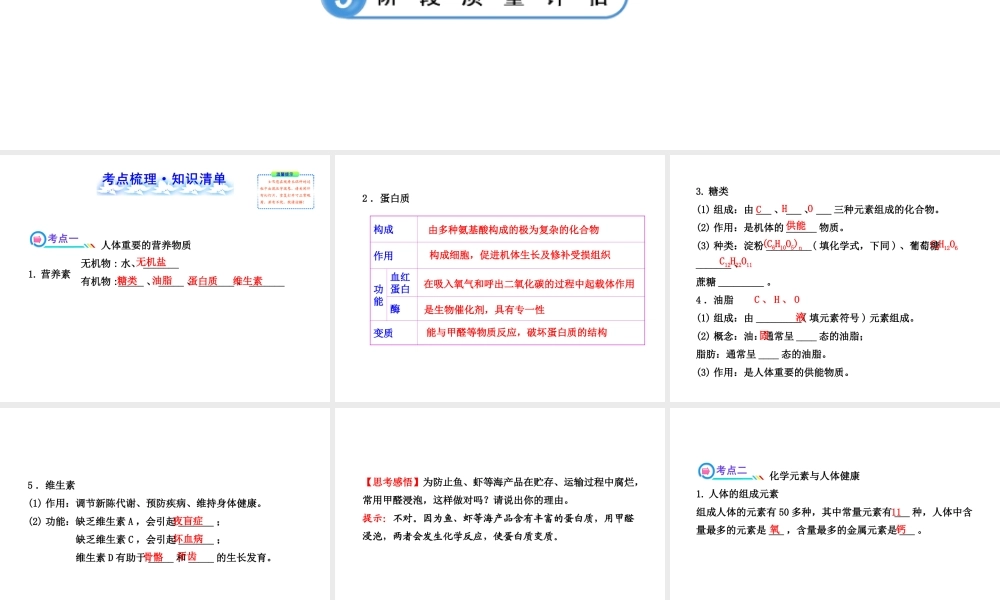Click the cell 能与甲醛等物质反应，破坏蛋白质的结构
The width and height of the screenshot is (1000, 600).
(x=531, y=333)
